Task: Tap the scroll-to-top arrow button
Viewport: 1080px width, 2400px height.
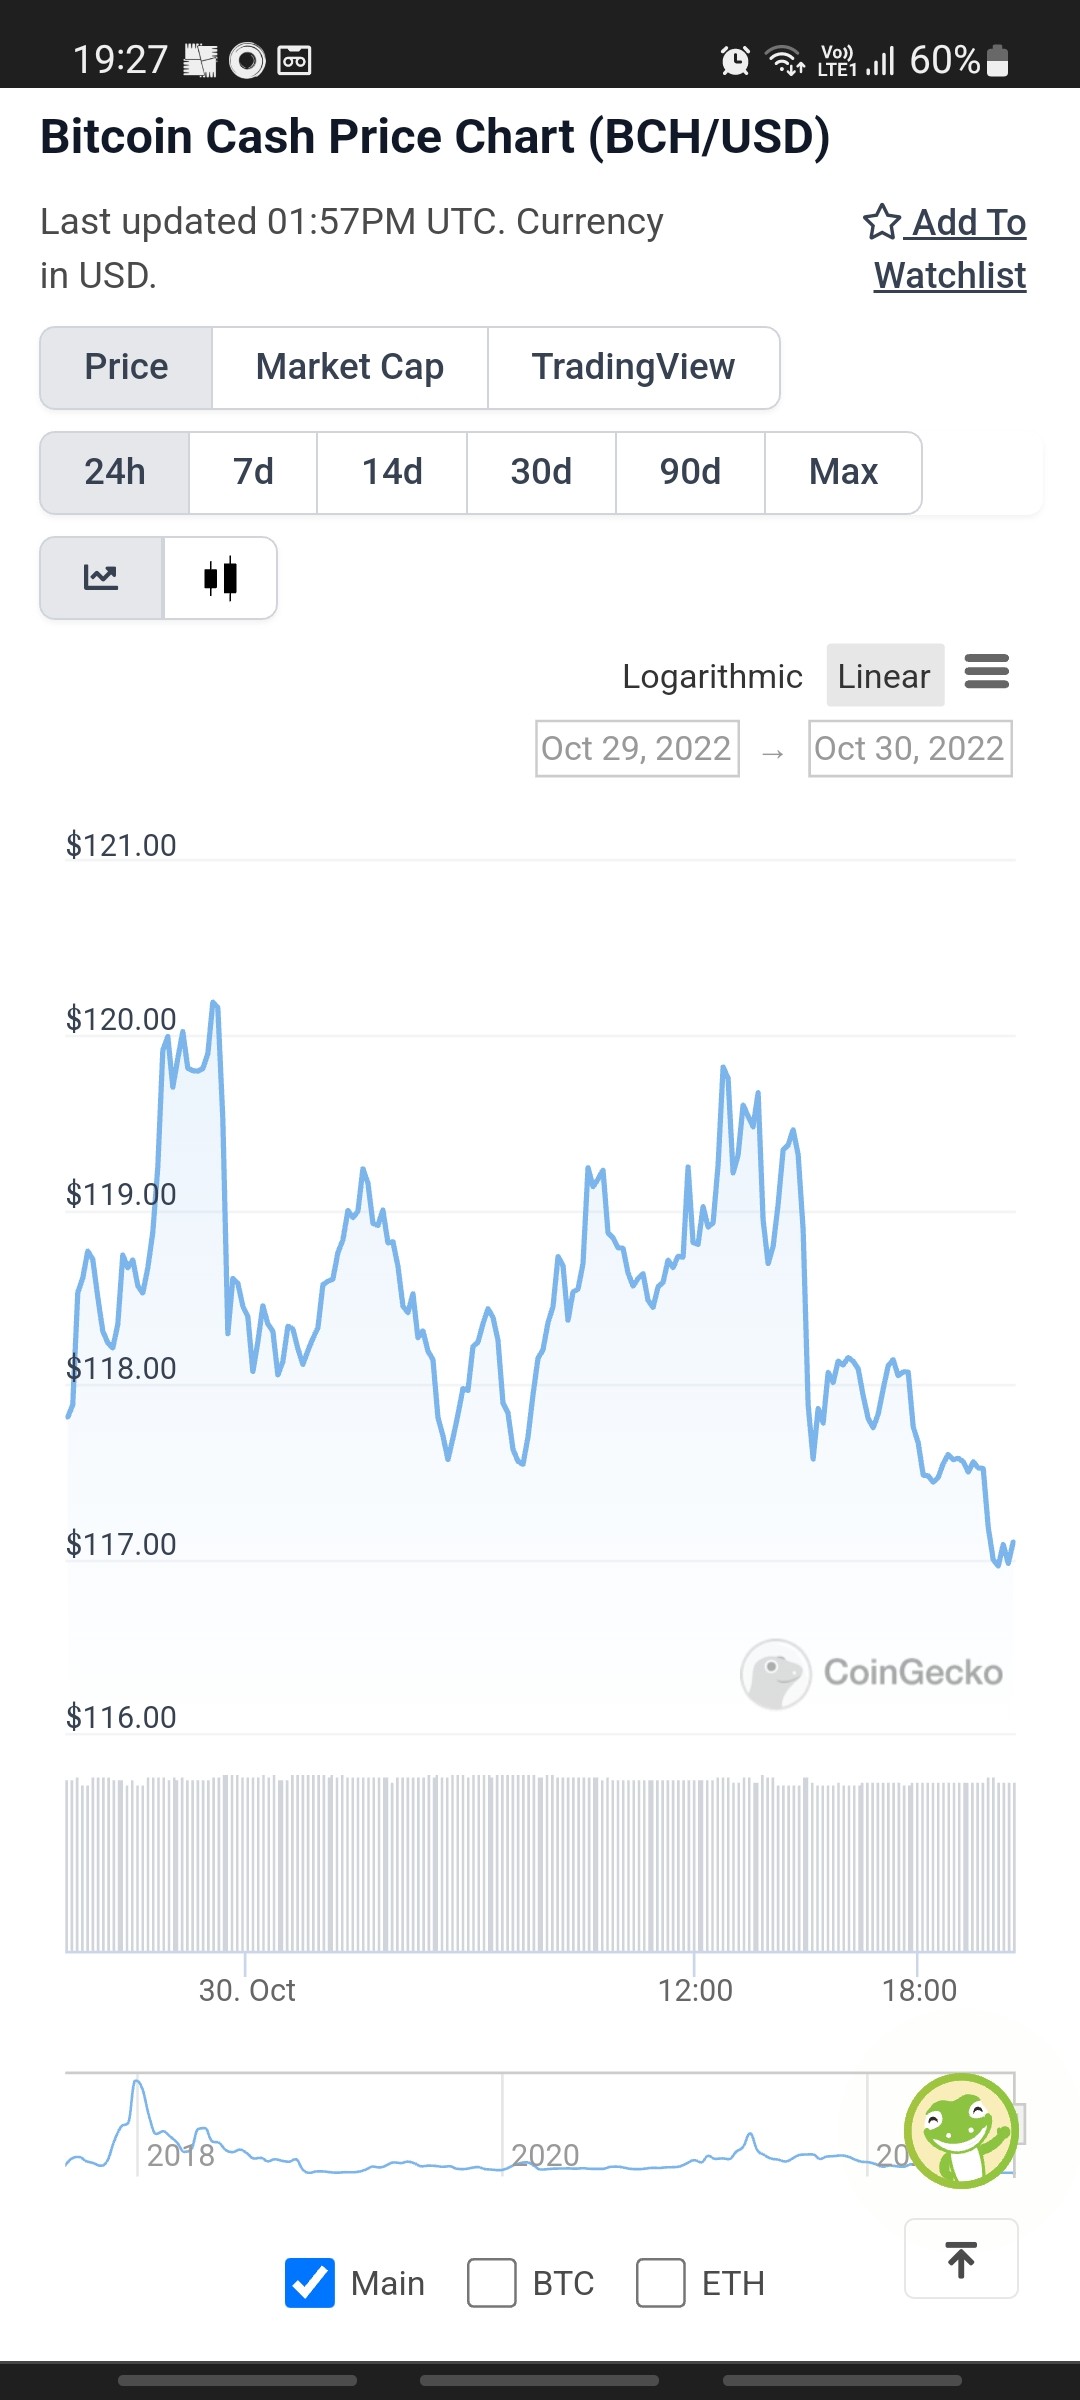Action: [x=961, y=2259]
